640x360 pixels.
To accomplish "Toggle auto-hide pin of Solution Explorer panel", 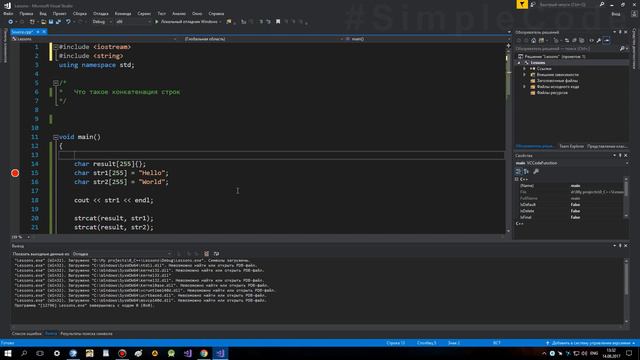I will pos(620,32).
